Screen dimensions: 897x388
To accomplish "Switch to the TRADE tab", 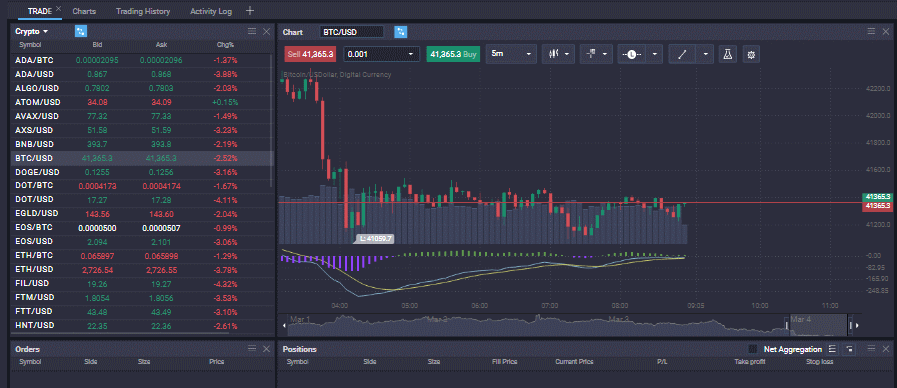I will point(40,11).
